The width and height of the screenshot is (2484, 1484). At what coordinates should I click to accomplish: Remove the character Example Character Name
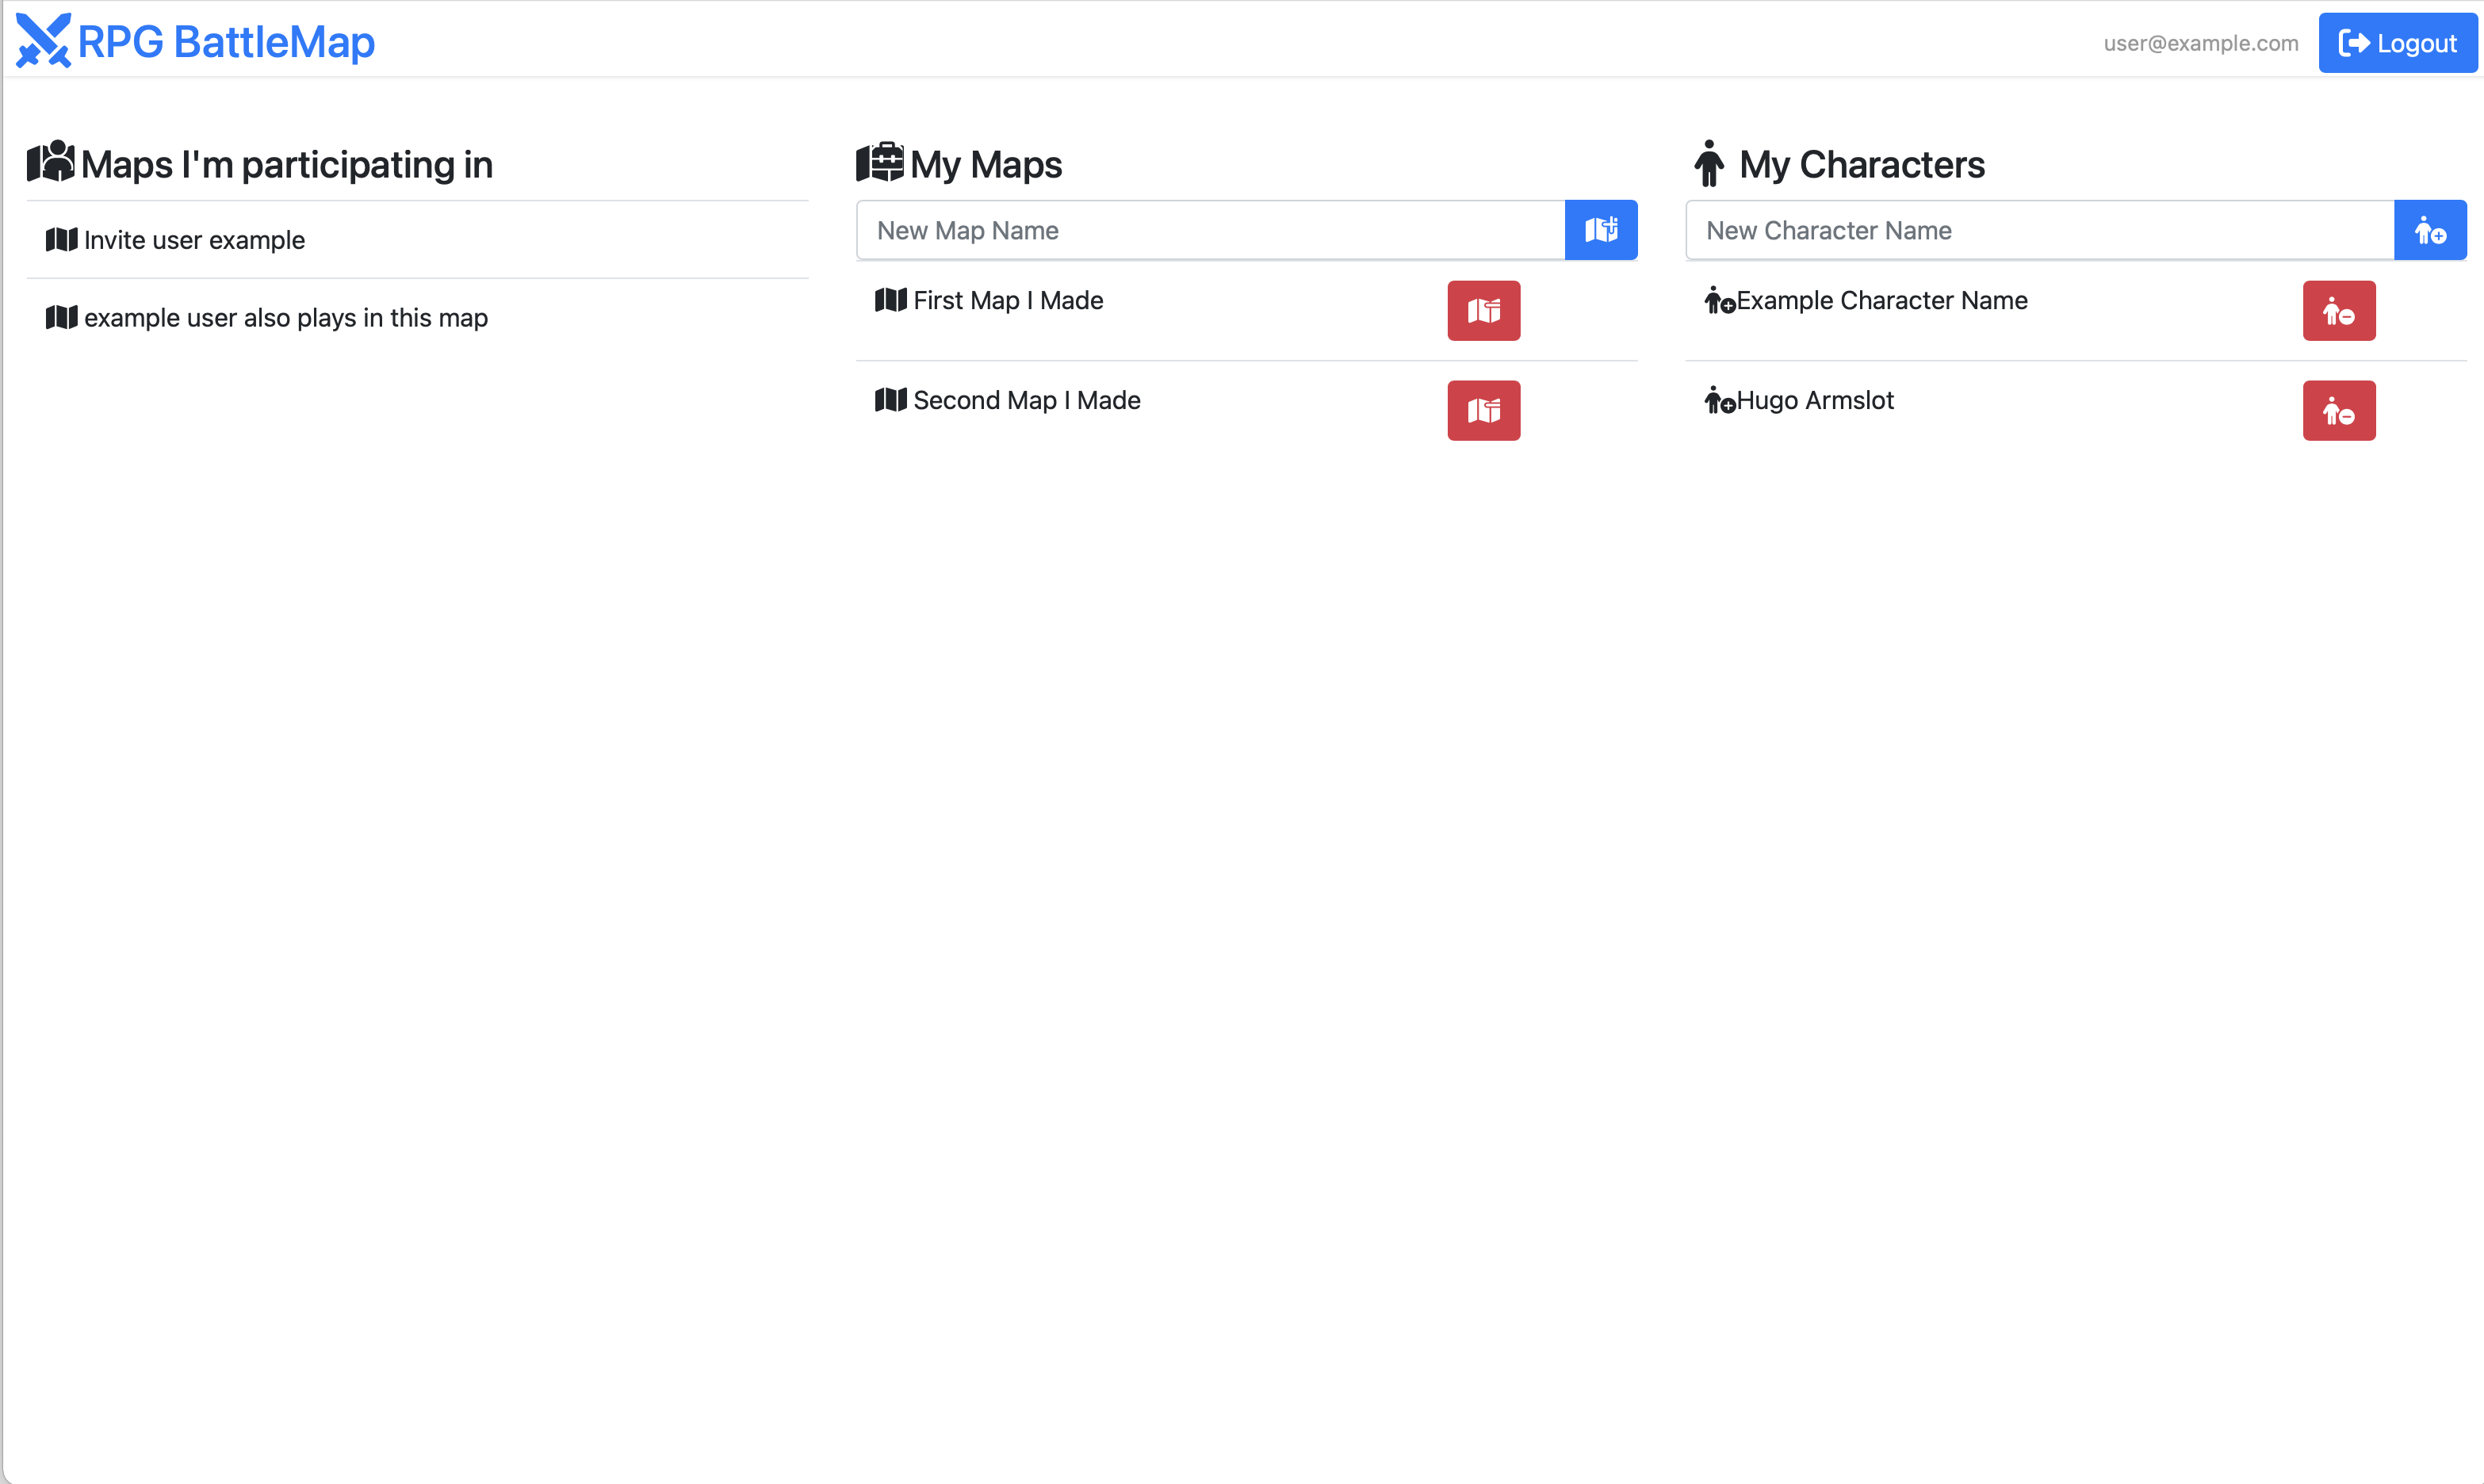(2339, 310)
